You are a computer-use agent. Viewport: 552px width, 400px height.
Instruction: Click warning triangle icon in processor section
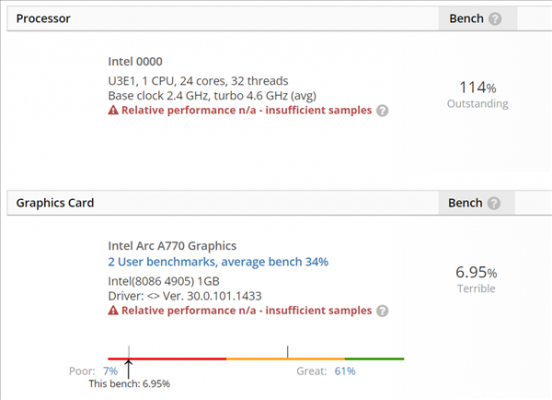click(113, 110)
